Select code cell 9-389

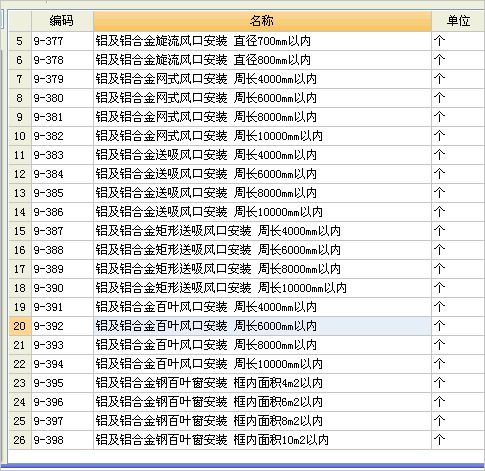pyautogui.click(x=62, y=269)
